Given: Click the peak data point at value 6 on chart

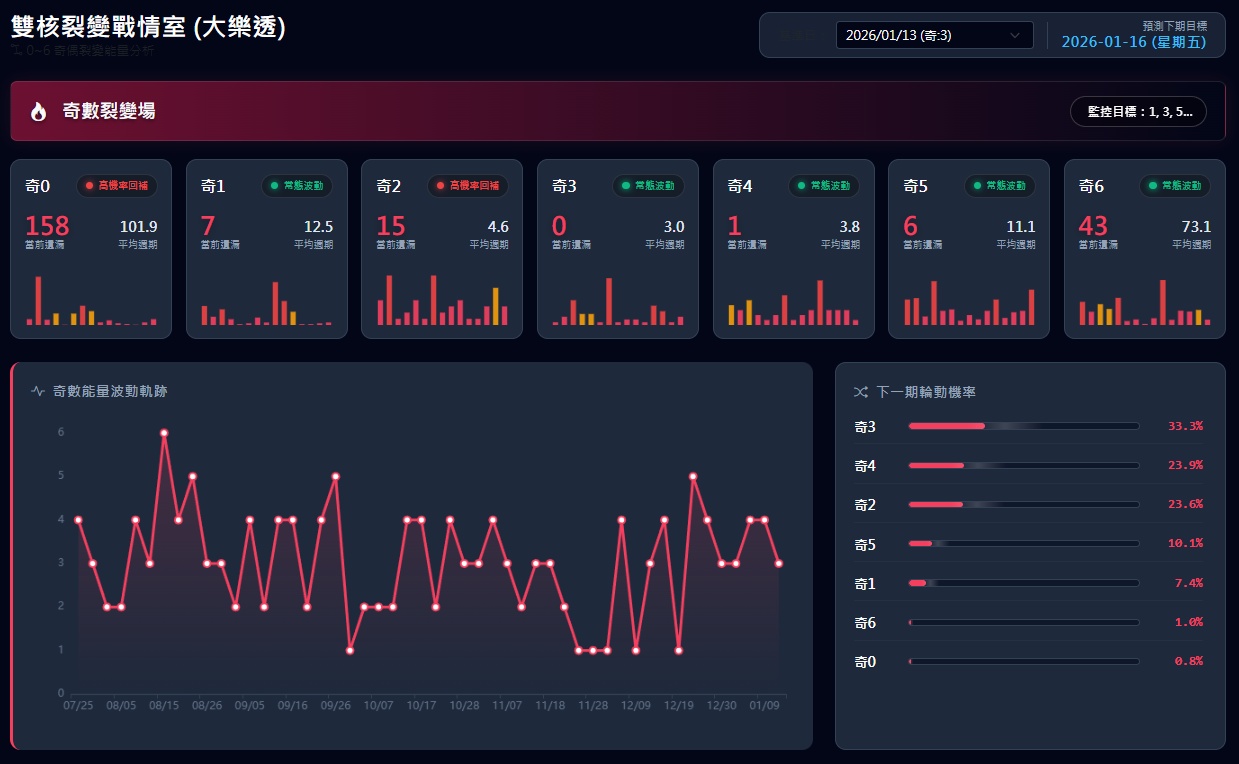Looking at the screenshot, I should click(164, 433).
